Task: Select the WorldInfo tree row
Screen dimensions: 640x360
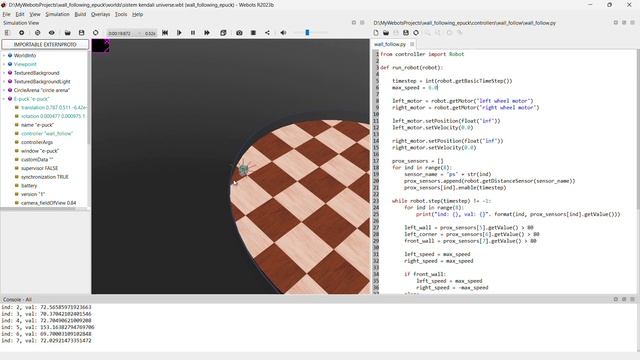Action: [25, 56]
